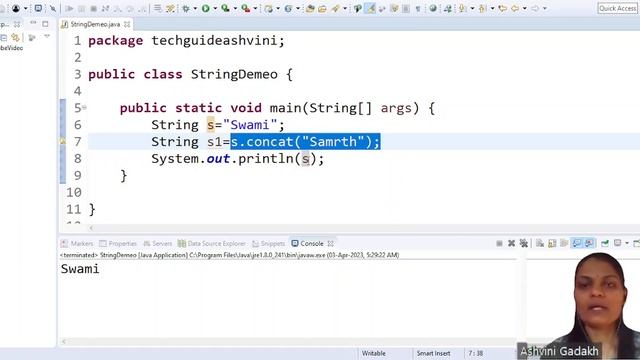Click the Writable status bar entry

(373, 353)
